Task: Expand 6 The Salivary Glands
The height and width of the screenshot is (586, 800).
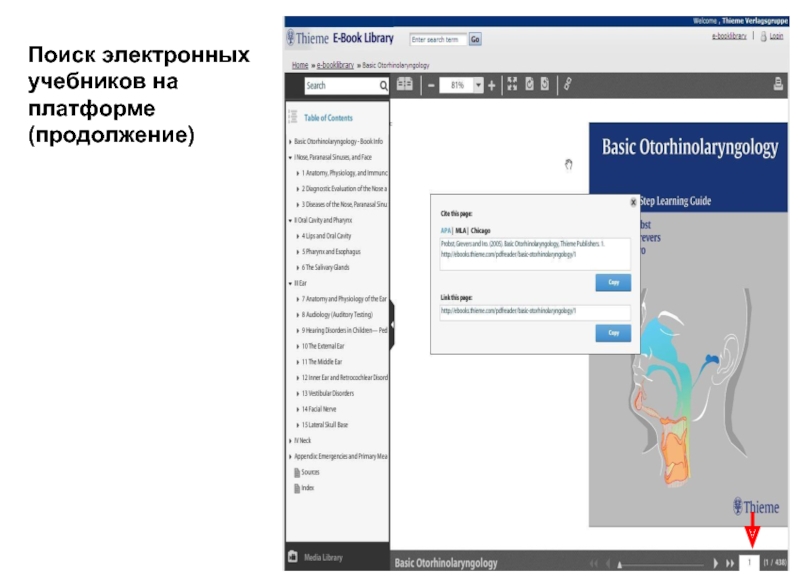Action: point(298,268)
